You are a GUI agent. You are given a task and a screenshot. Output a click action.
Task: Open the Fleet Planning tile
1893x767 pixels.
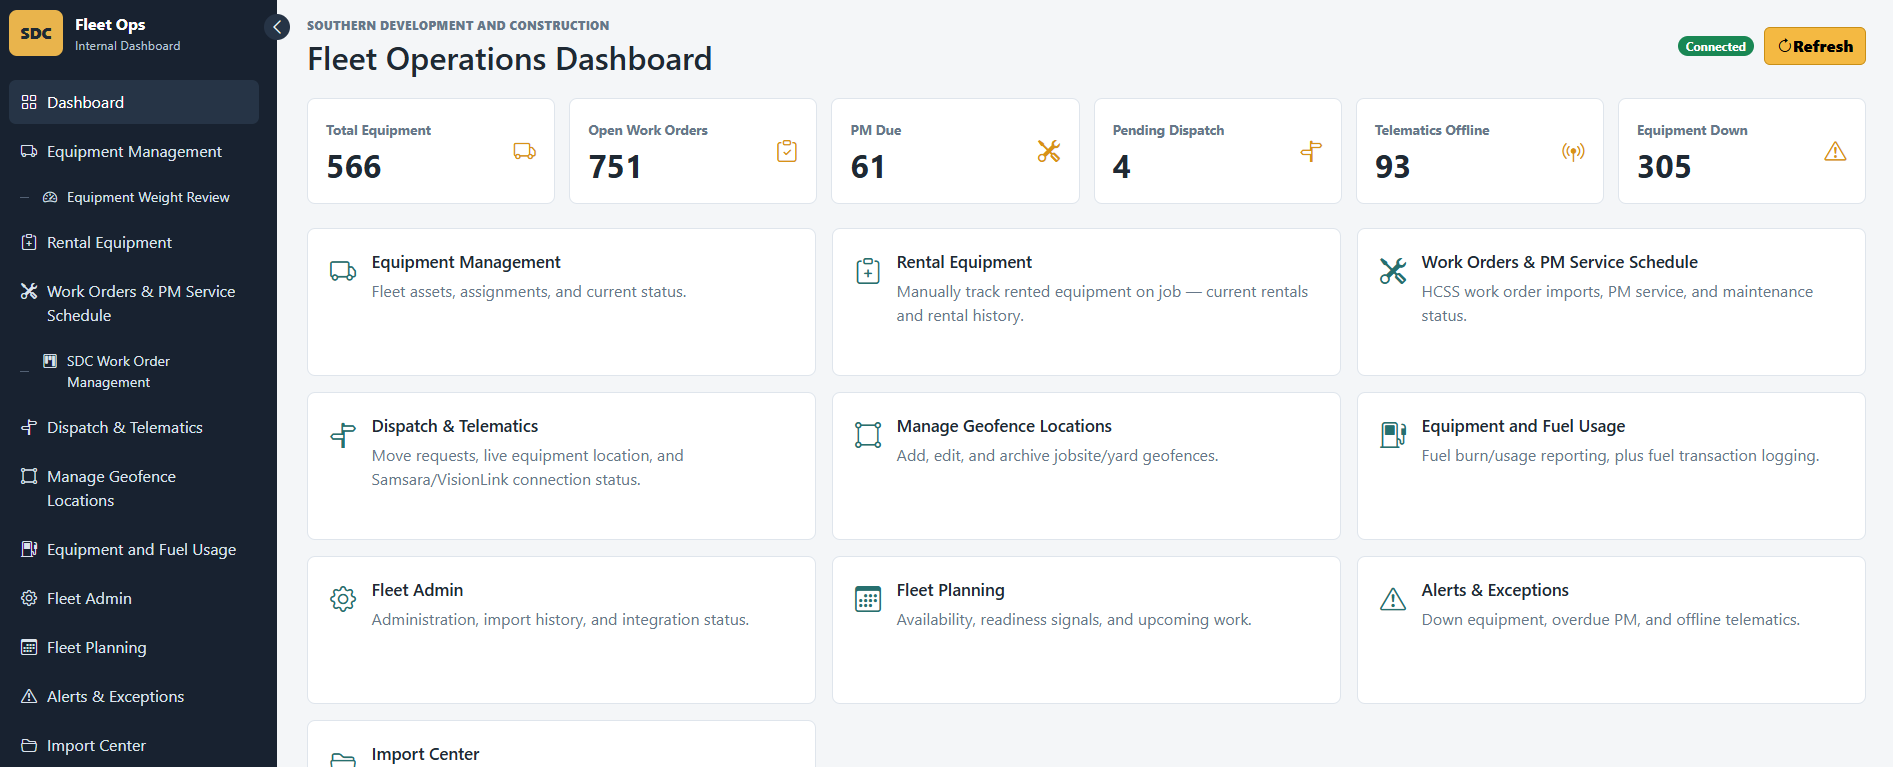[x=1086, y=630]
